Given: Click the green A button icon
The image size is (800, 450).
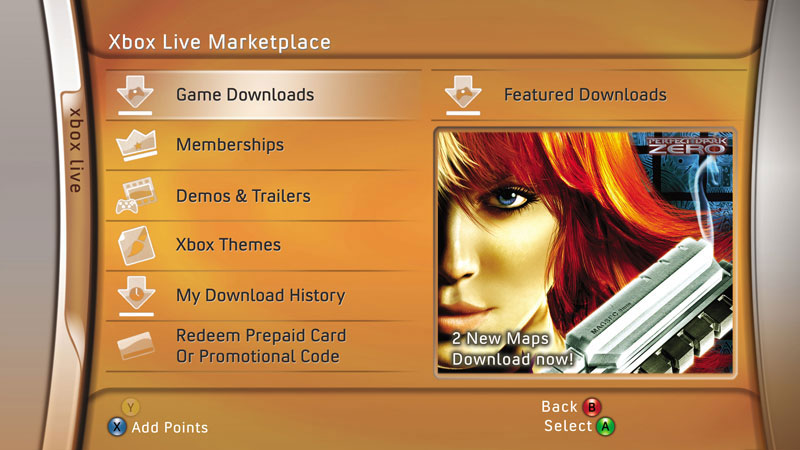Looking at the screenshot, I should (x=605, y=427).
